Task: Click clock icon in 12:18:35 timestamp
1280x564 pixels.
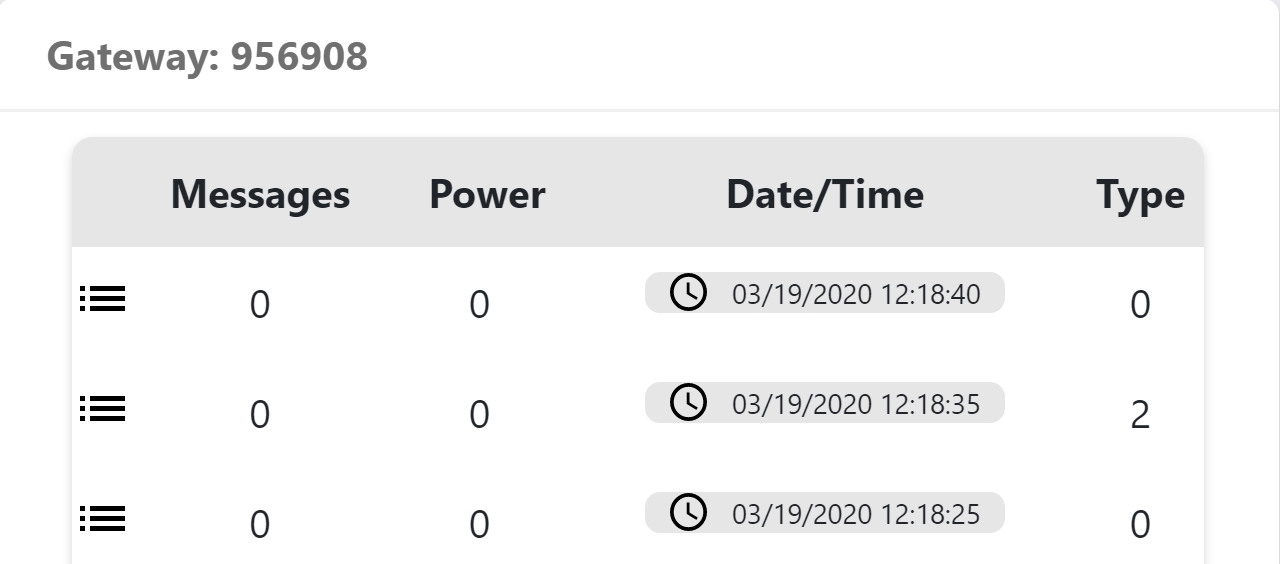Action: pos(688,403)
